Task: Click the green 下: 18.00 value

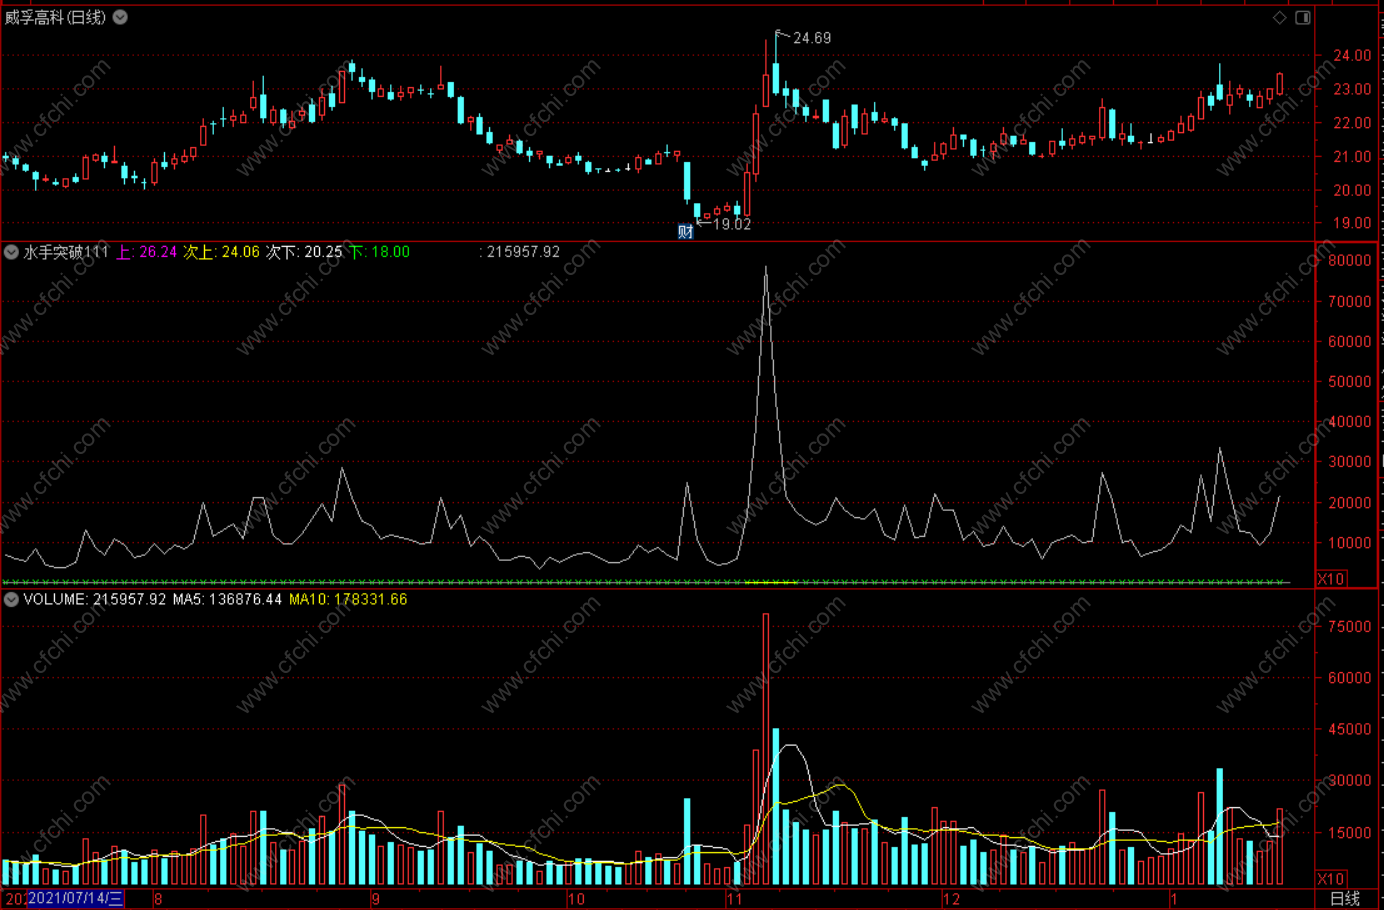Action: tap(379, 252)
